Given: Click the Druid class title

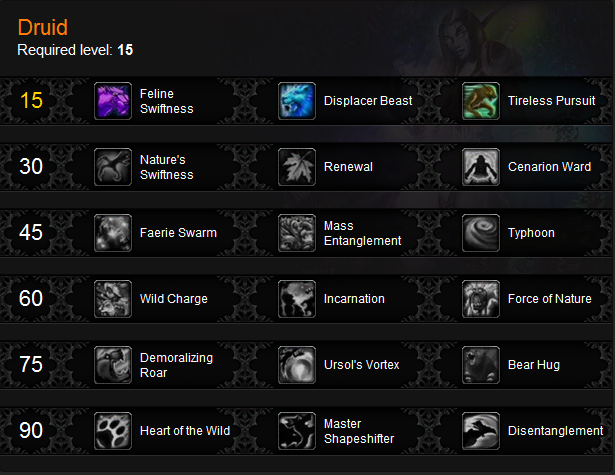Looking at the screenshot, I should click(x=43, y=27).
